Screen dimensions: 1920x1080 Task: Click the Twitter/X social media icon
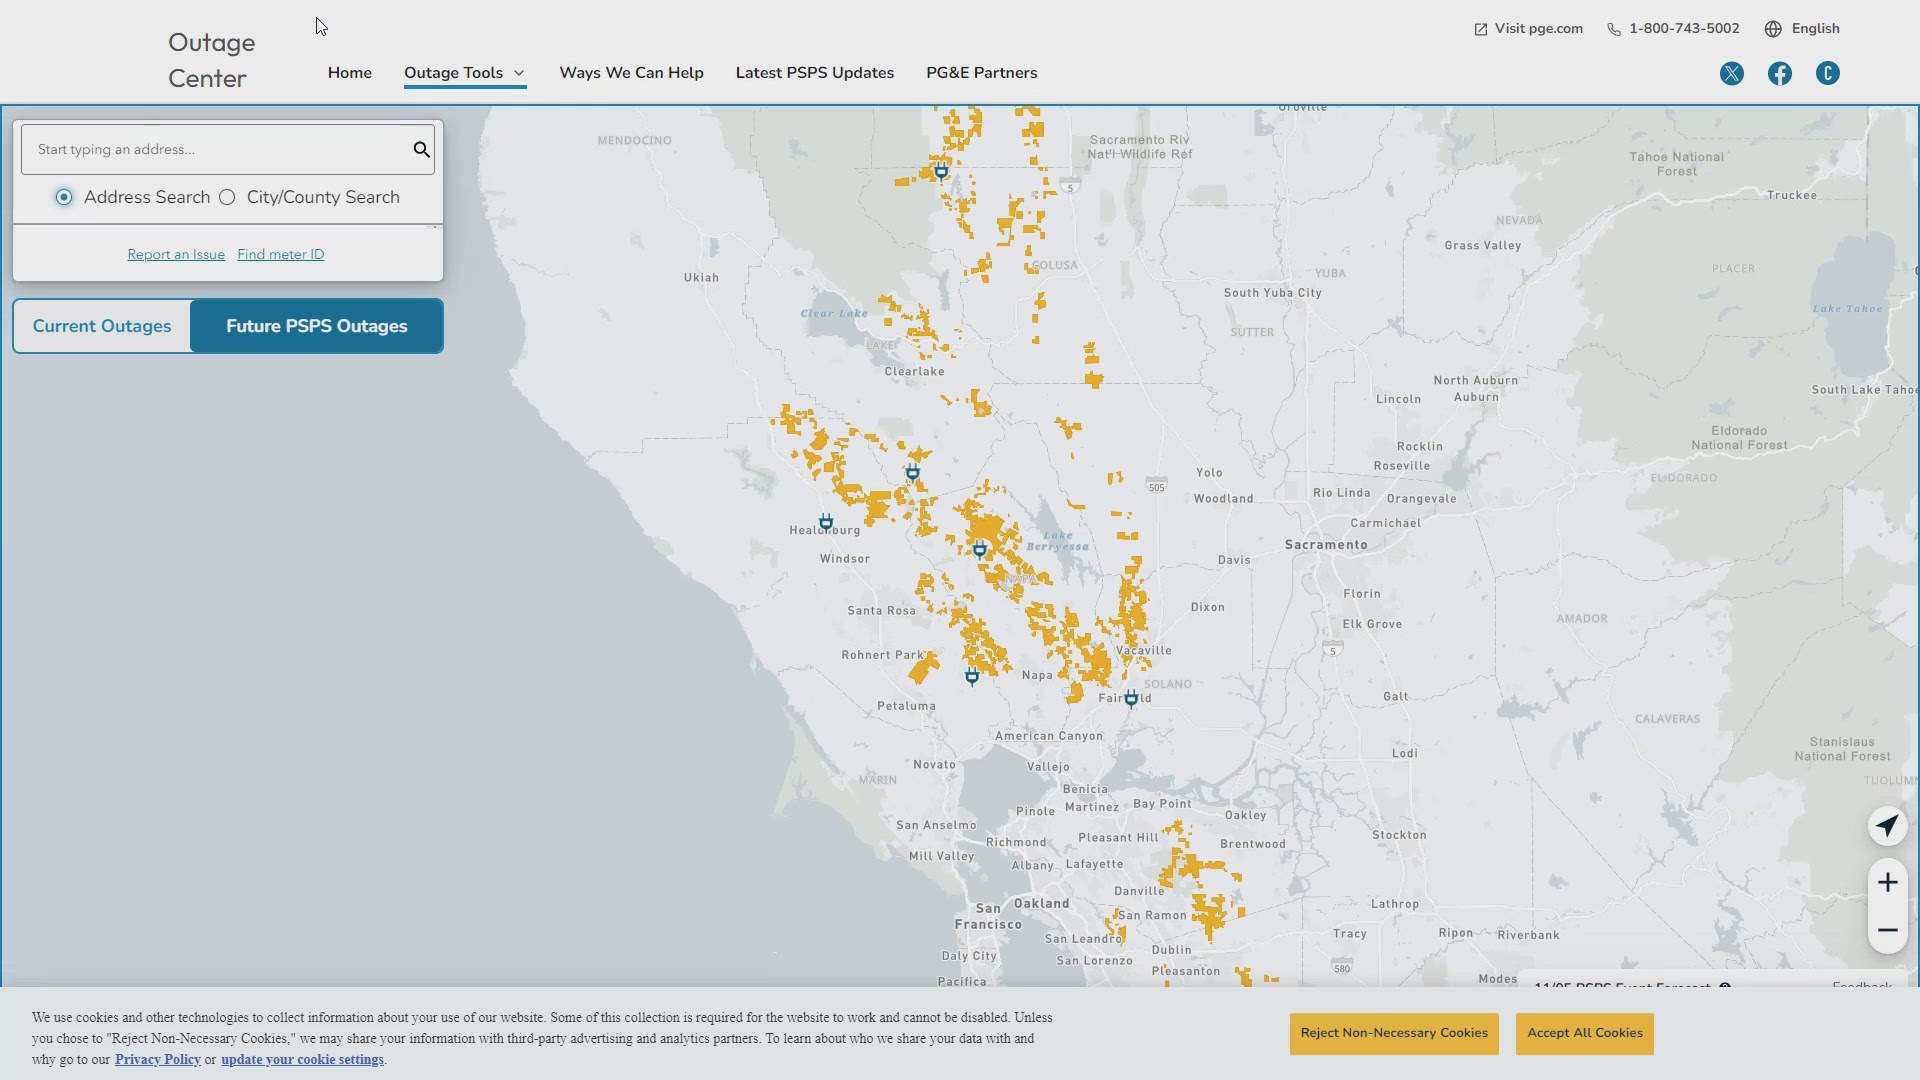point(1731,73)
